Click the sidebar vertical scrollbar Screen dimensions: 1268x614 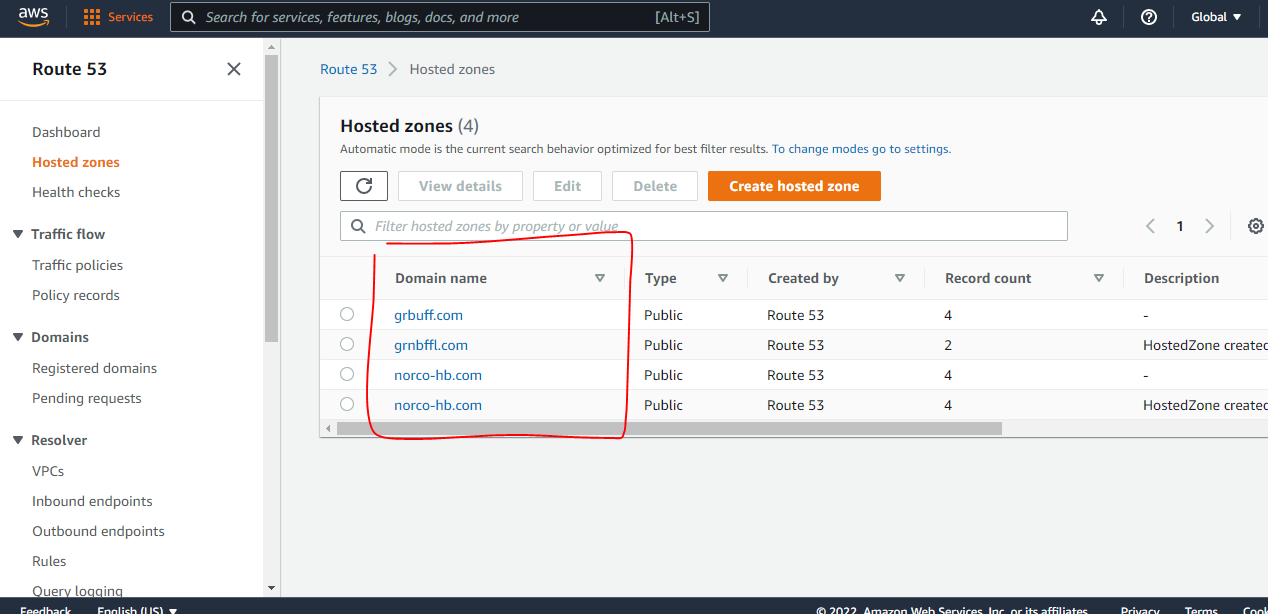272,200
